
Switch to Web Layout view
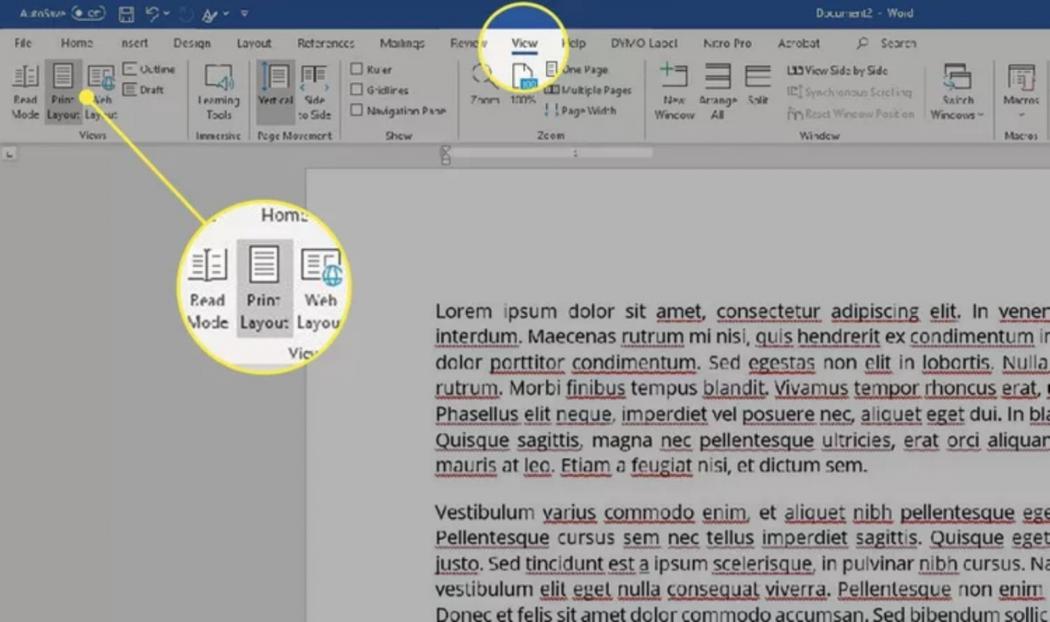coord(100,92)
